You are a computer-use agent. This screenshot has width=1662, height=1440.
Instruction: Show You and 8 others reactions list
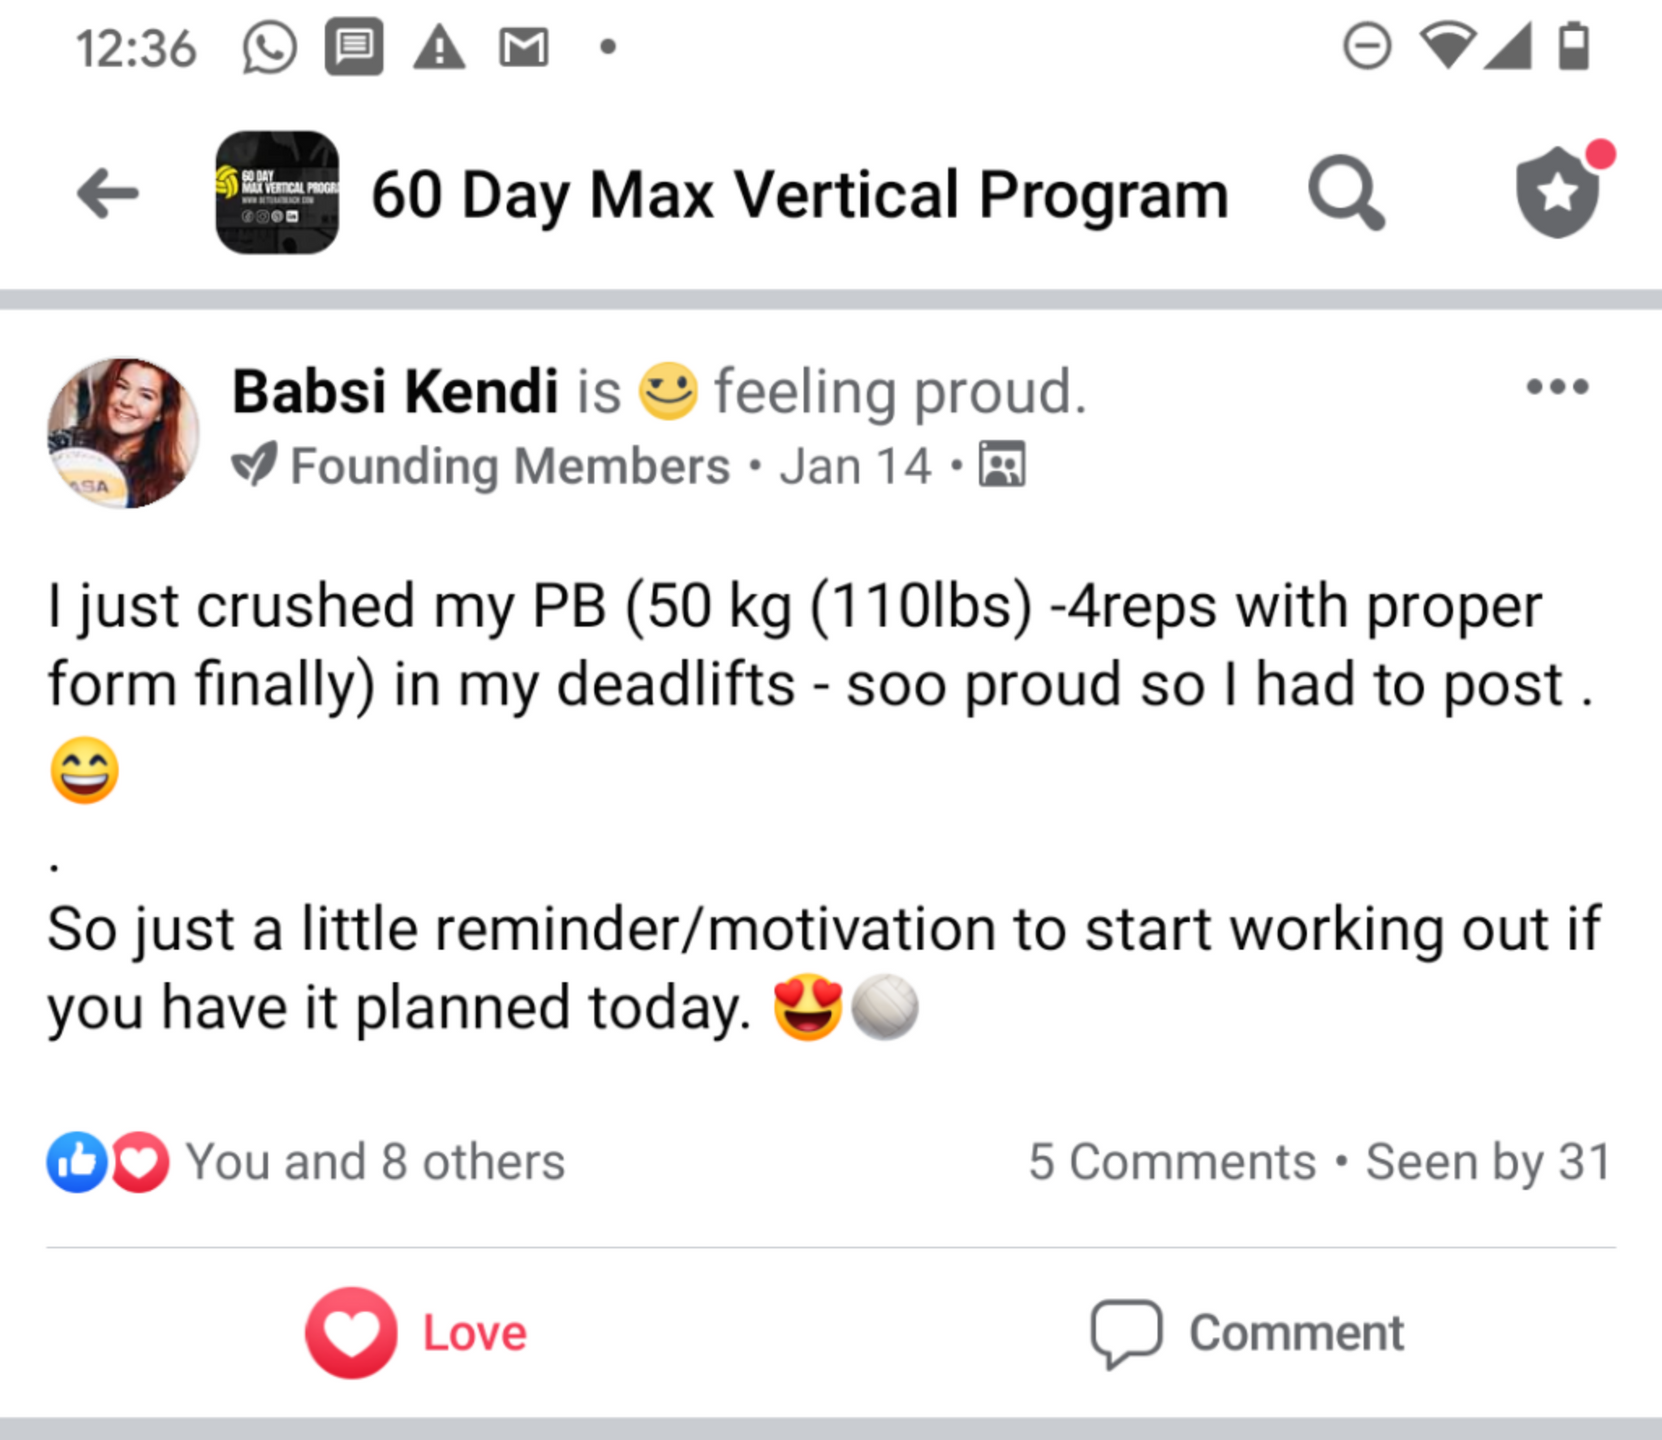(x=375, y=1162)
